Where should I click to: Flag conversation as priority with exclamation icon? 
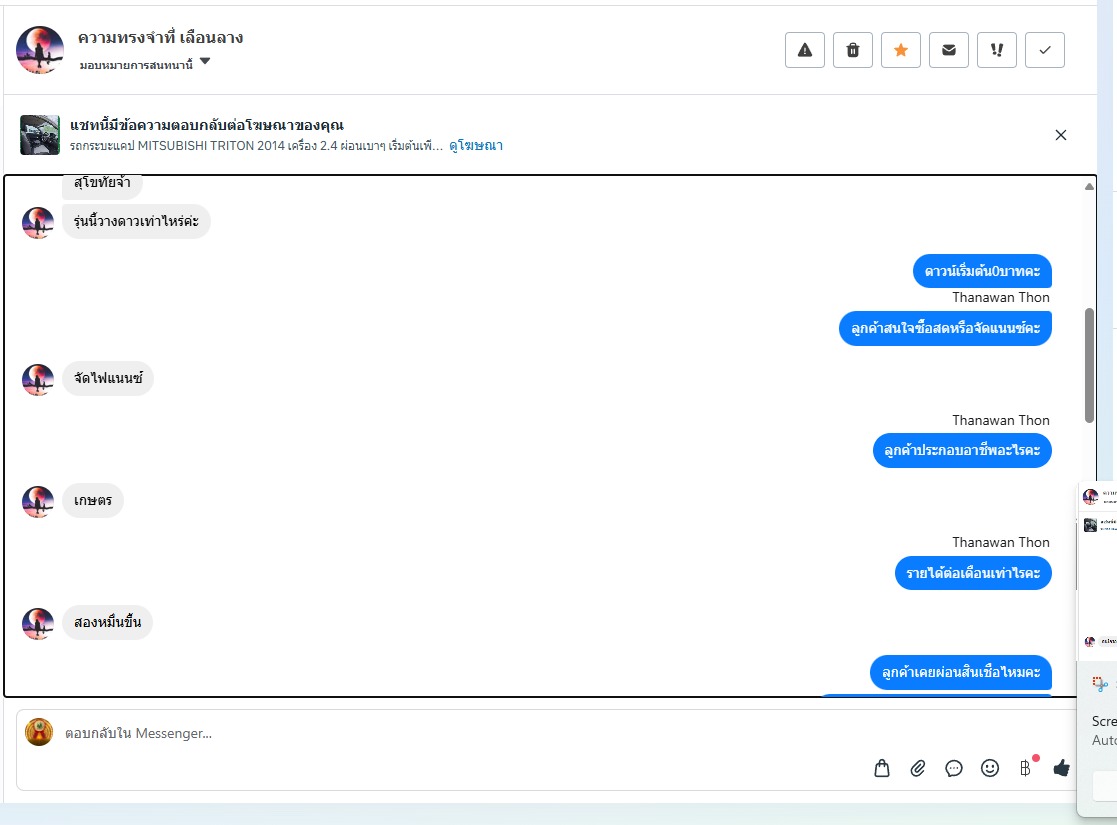click(997, 50)
